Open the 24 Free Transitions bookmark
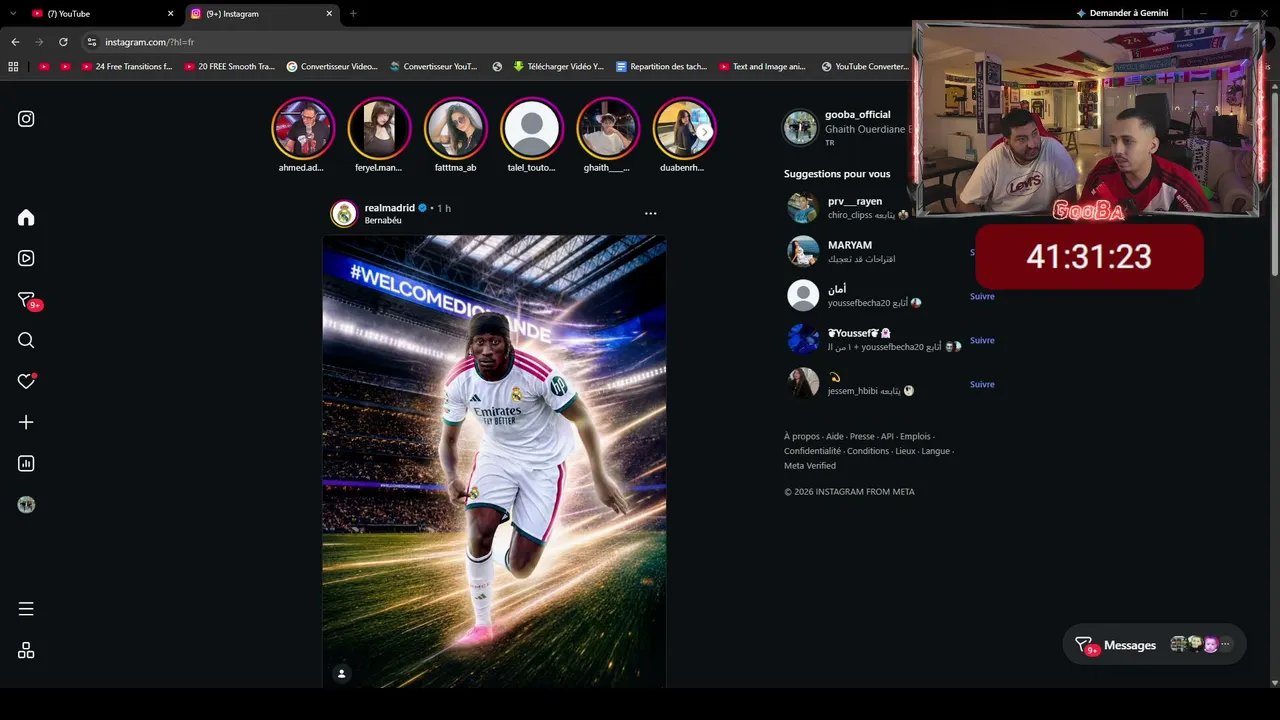This screenshot has height=720, width=1280. [127, 67]
